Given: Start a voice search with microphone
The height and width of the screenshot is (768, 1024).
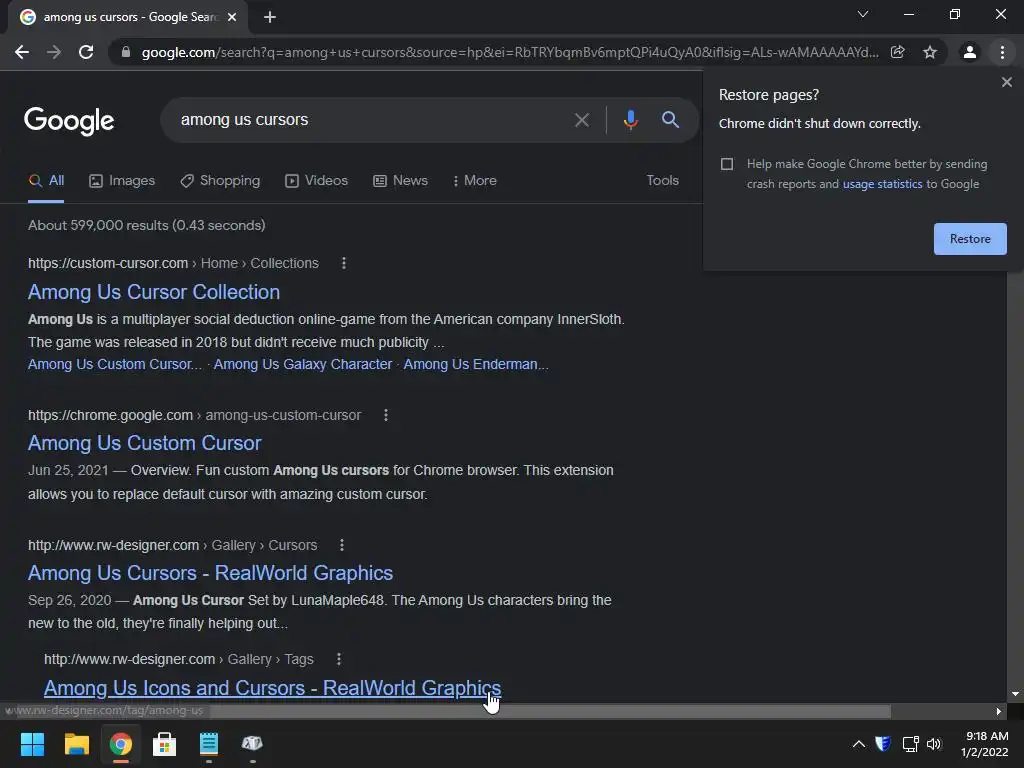Looking at the screenshot, I should tap(630, 120).
